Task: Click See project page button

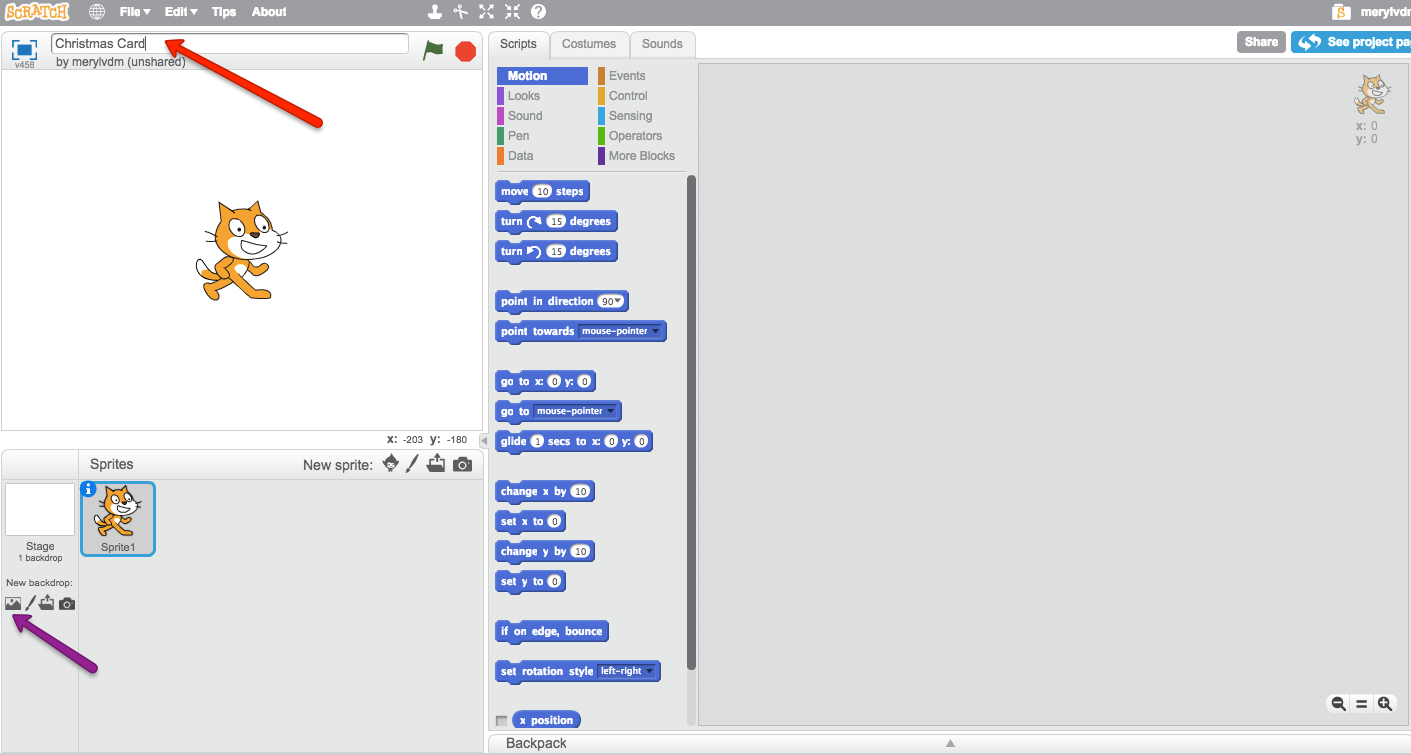Action: pos(1350,42)
